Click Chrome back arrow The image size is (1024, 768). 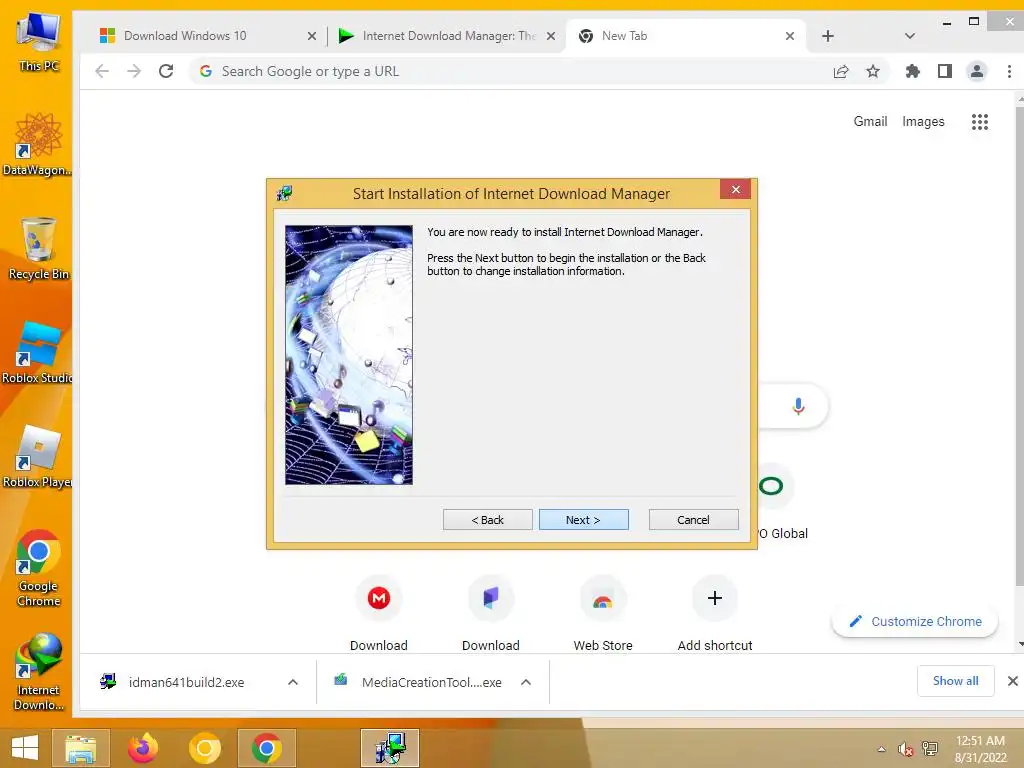pyautogui.click(x=102, y=71)
